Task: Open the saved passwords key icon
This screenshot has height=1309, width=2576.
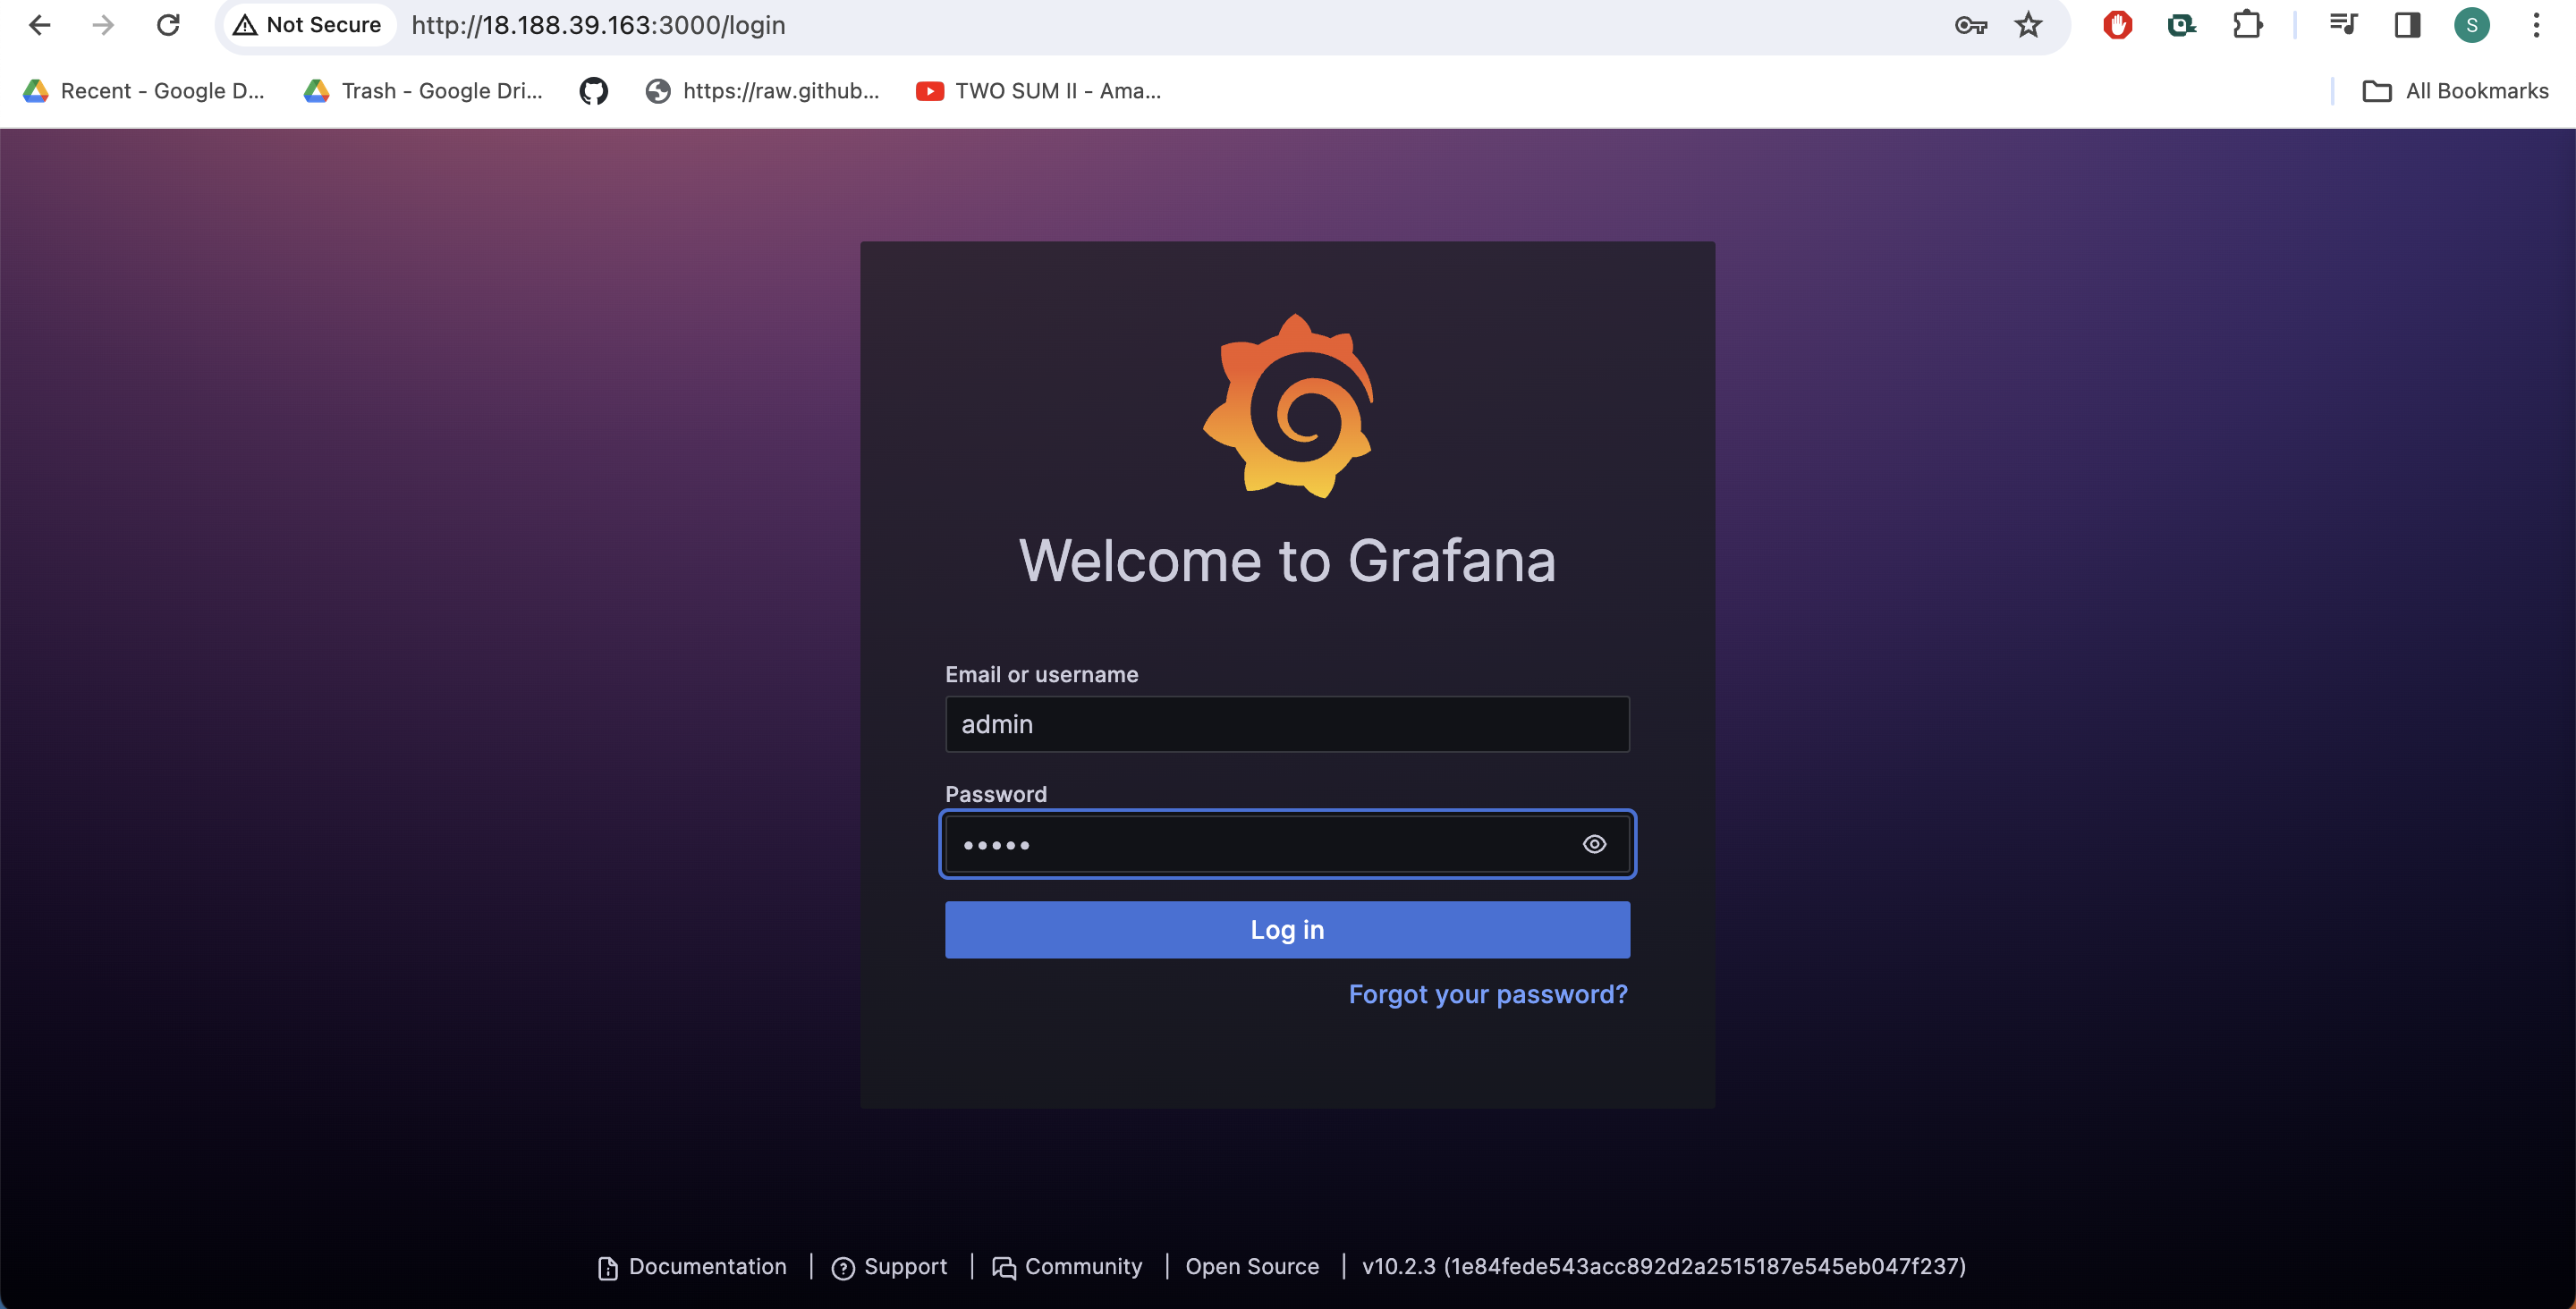Action: click(x=1970, y=25)
